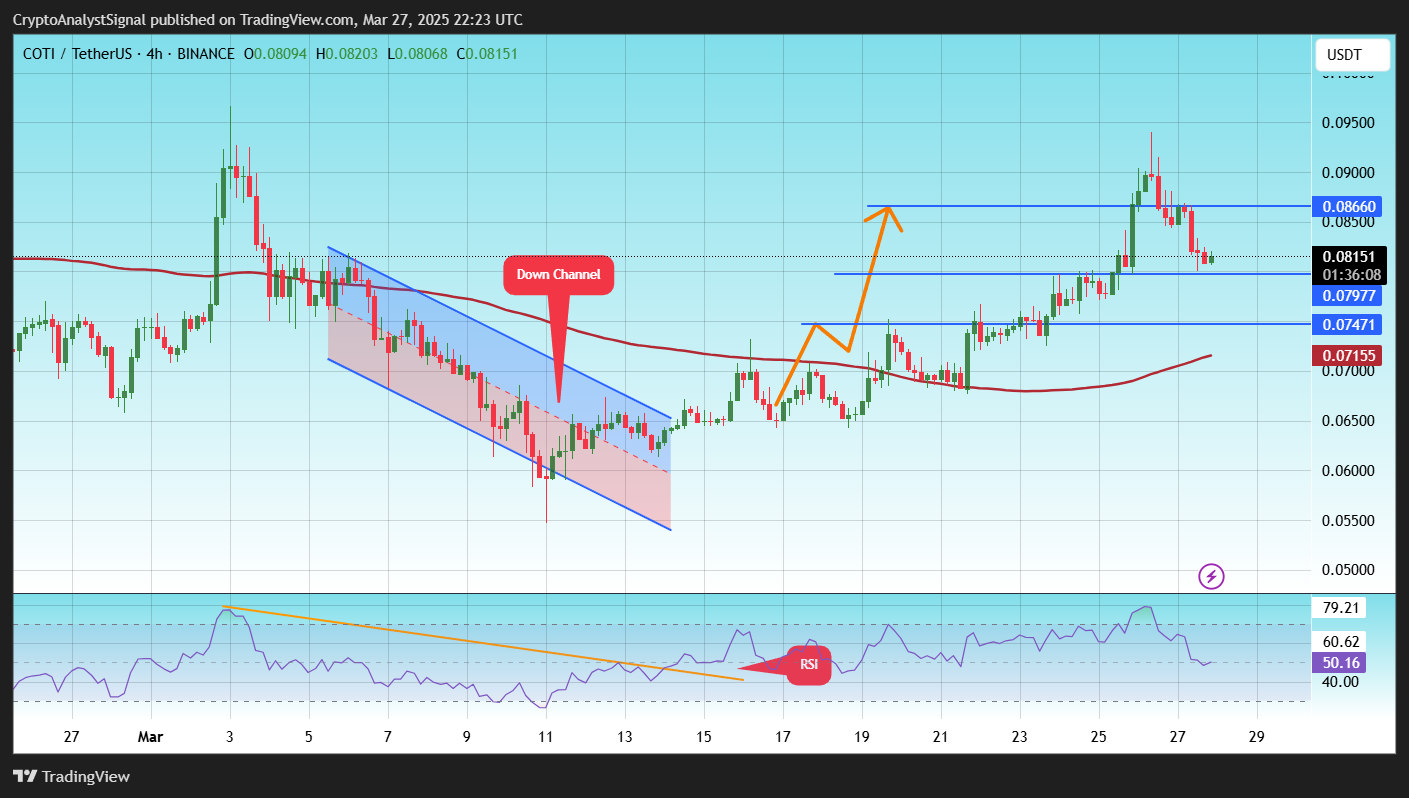Click the close value C0.08151
This screenshot has width=1409, height=798.
(487, 54)
